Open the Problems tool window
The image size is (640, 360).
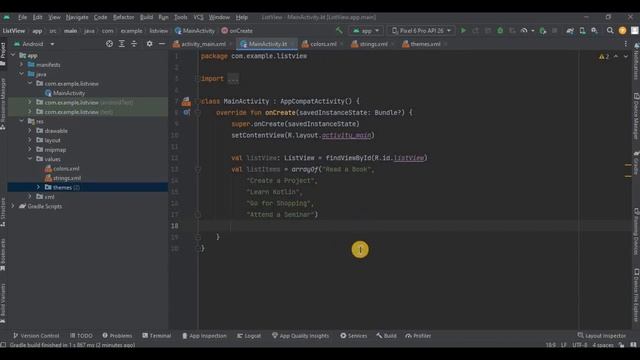point(117,336)
